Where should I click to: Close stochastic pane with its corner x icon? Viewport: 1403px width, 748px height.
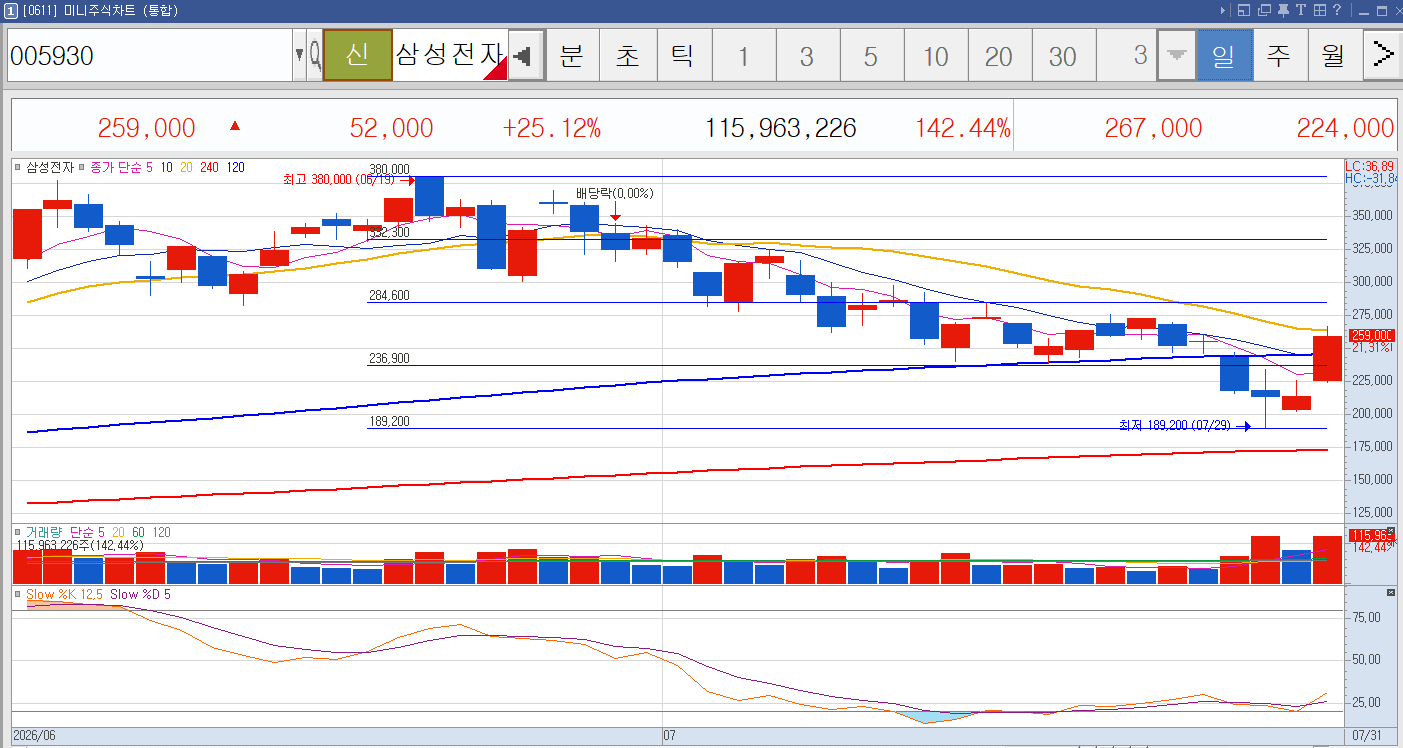pyautogui.click(x=1390, y=593)
